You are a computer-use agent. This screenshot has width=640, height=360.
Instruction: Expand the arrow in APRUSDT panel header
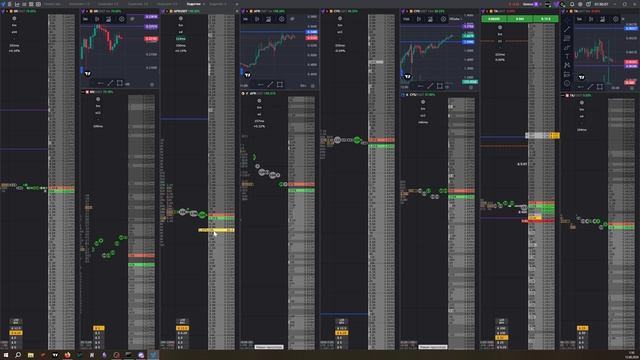[167, 11]
